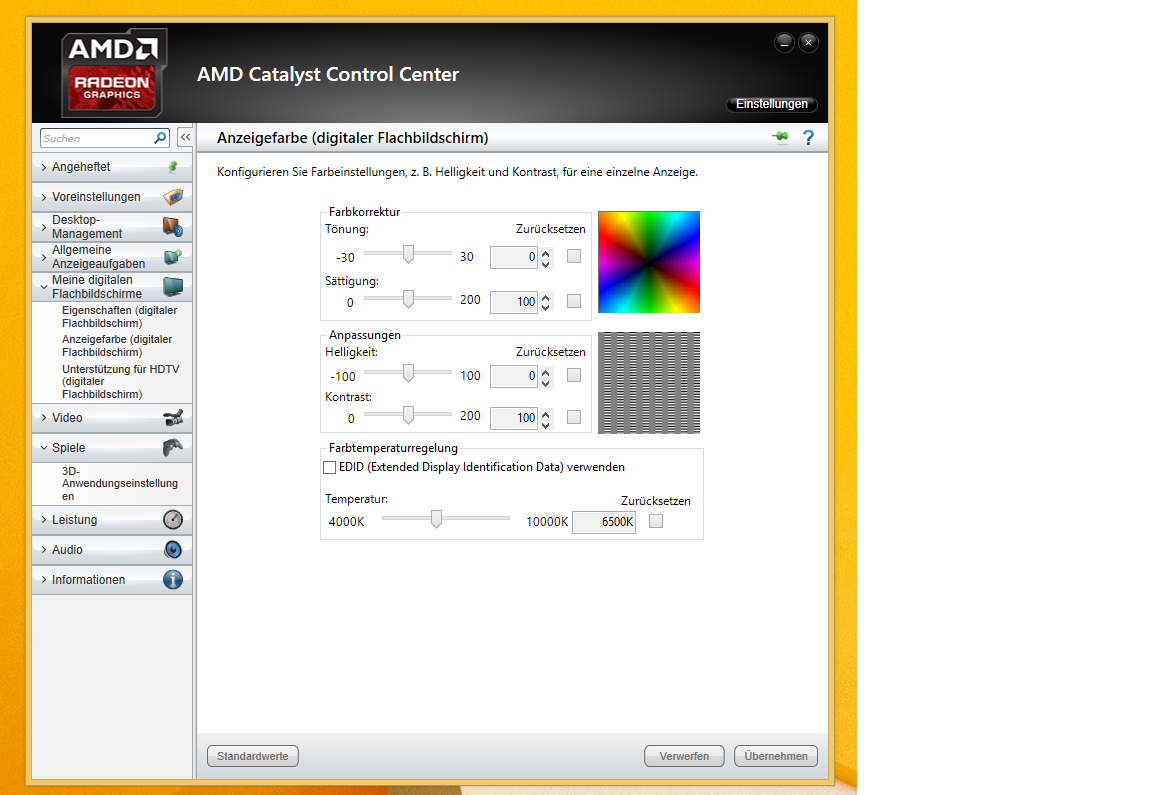Click the Sättigung slider thumb
This screenshot has height=795, width=1152.
408,299
